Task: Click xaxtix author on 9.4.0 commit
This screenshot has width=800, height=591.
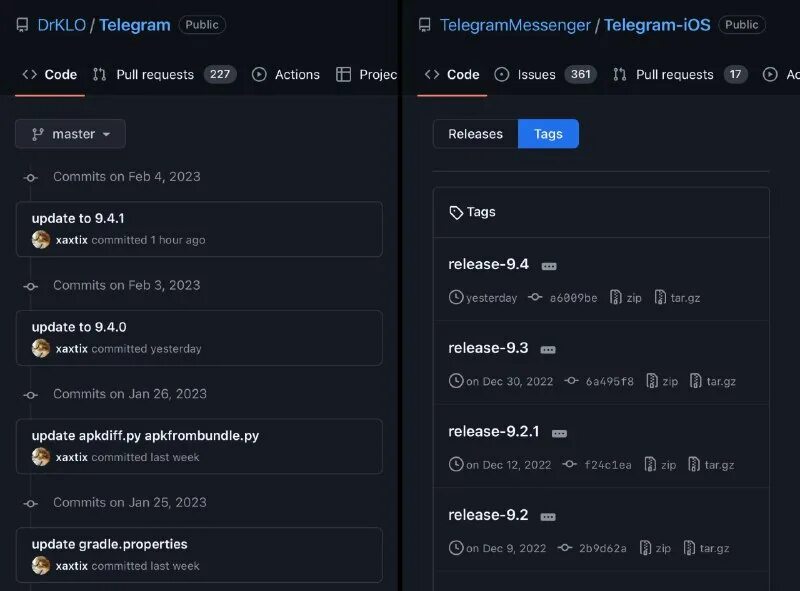Action: pos(71,349)
